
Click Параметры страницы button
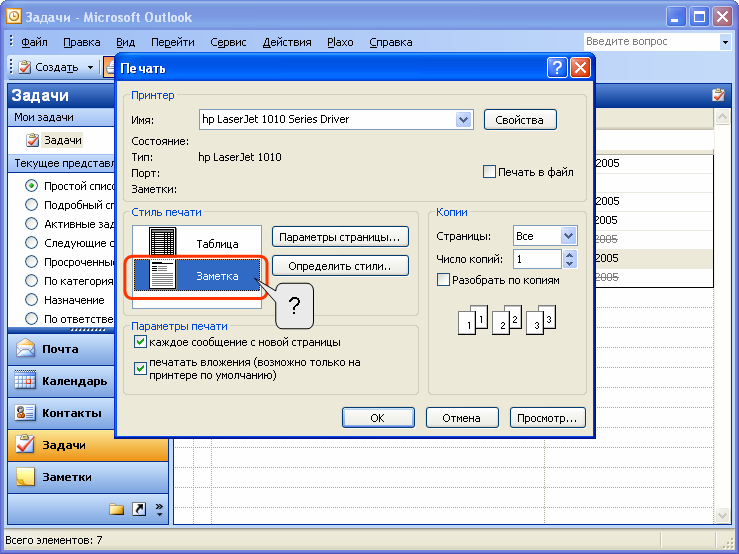(x=340, y=237)
